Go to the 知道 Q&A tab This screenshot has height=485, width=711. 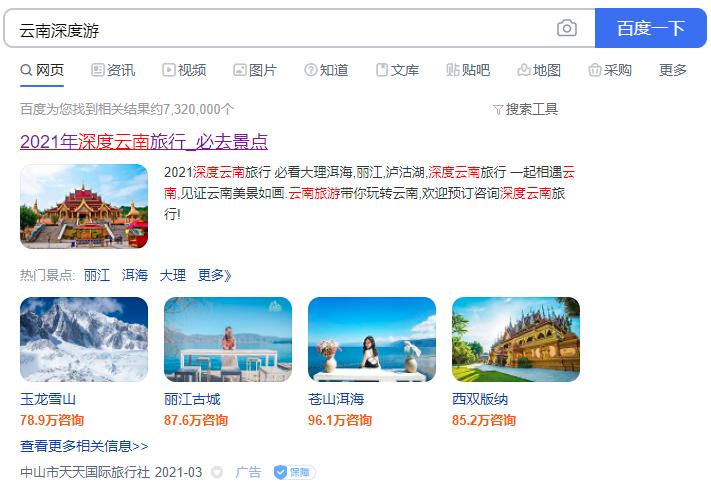tap(326, 70)
